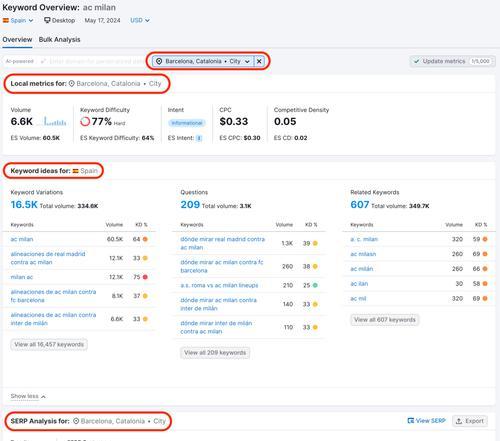Click the ES Intent I badge
This screenshot has width=500, height=441.
[x=199, y=138]
